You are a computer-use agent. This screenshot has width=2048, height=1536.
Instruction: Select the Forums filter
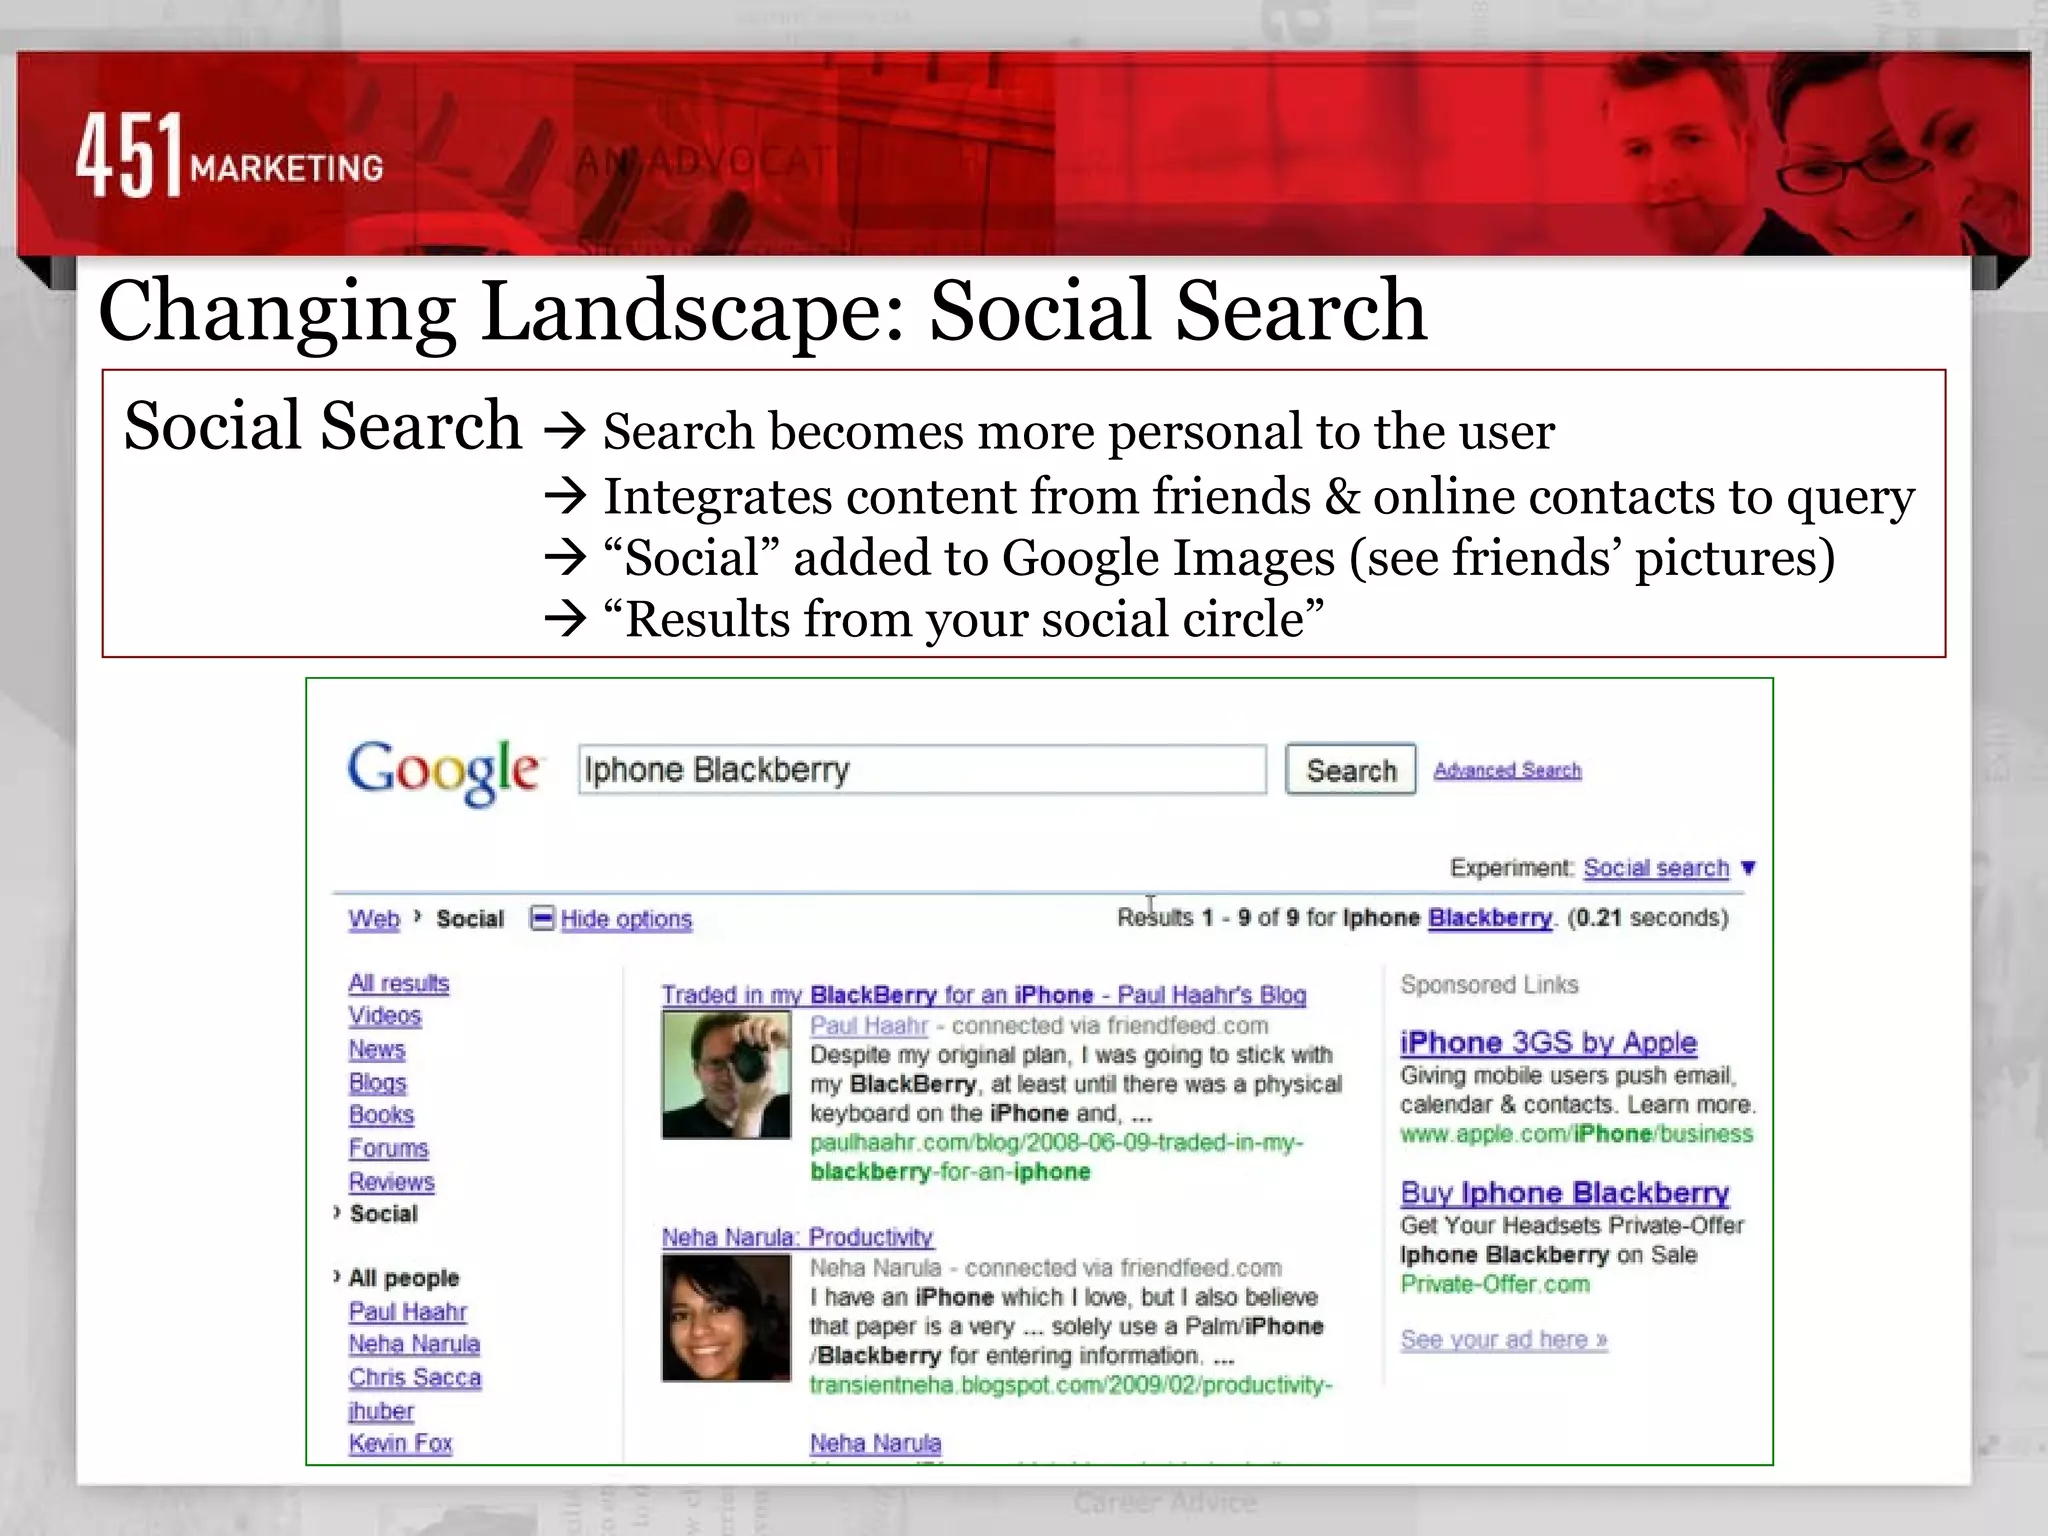(389, 1148)
